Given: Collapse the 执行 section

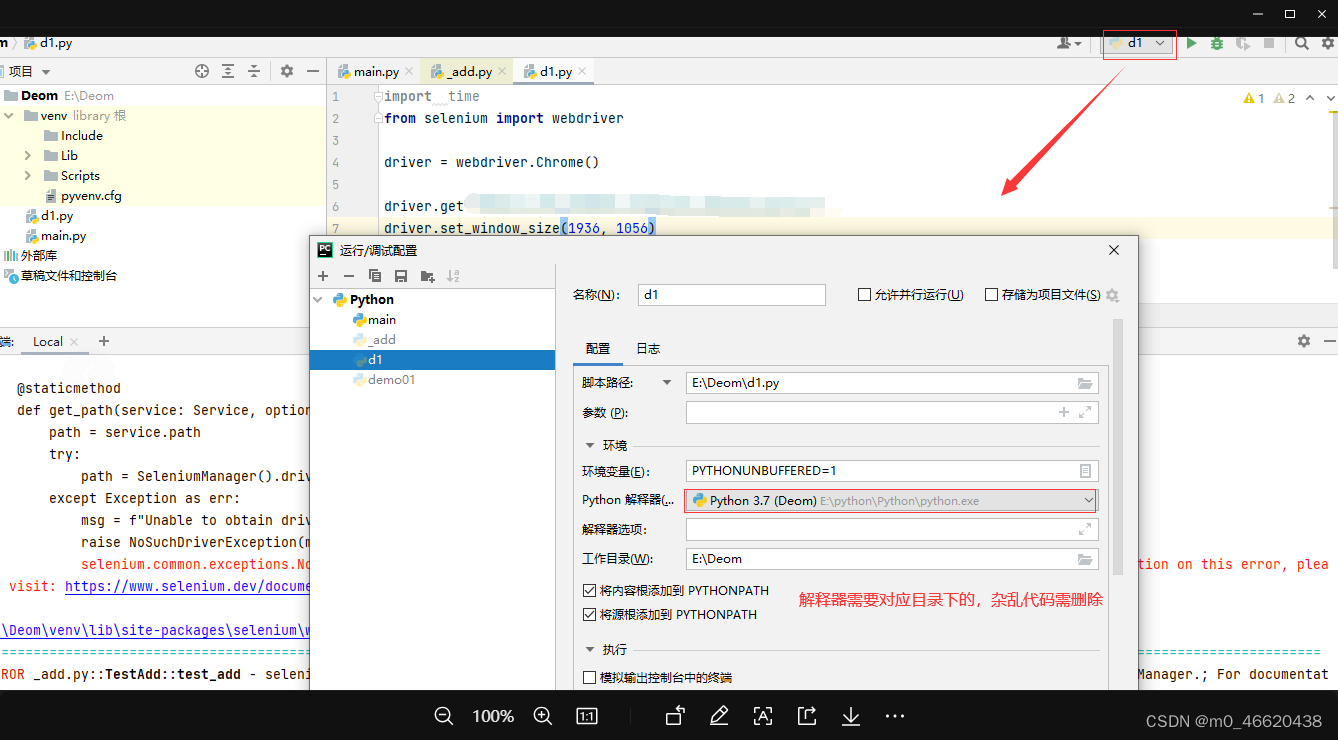Looking at the screenshot, I should click(590, 650).
